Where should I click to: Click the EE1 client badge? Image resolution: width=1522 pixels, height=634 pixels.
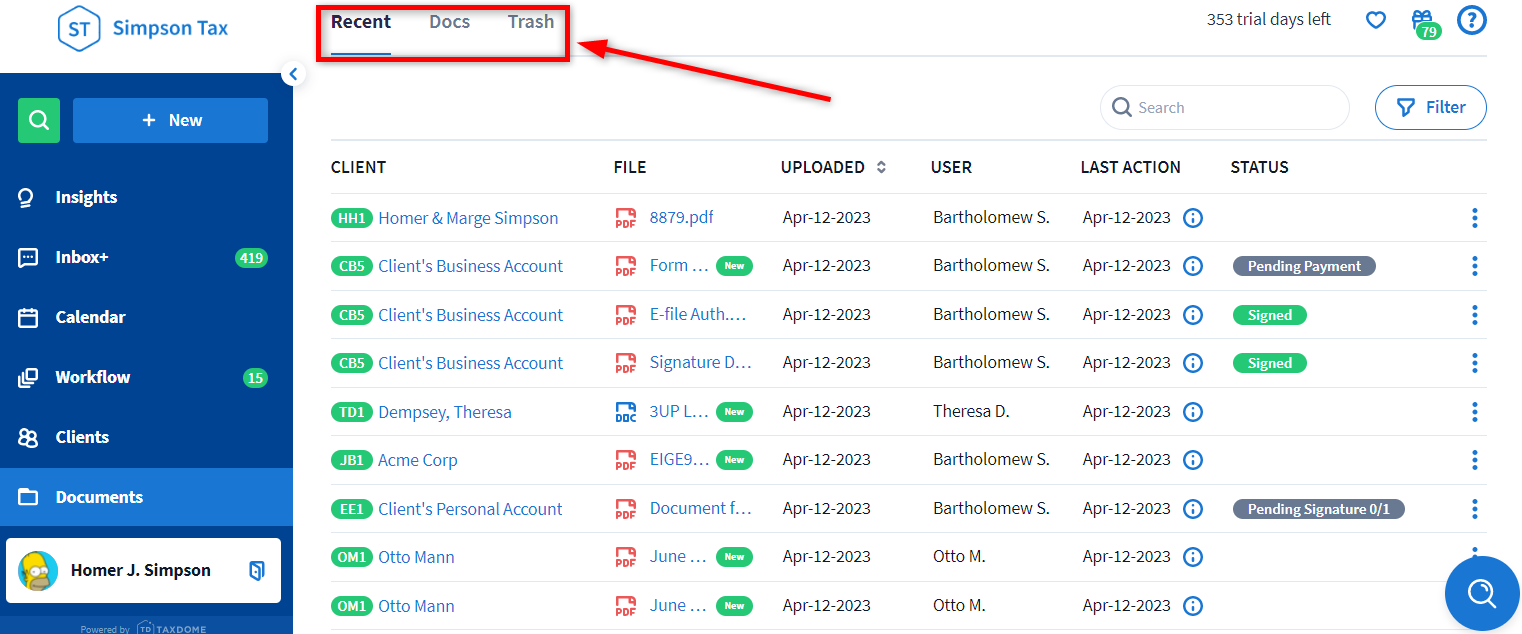(x=352, y=509)
